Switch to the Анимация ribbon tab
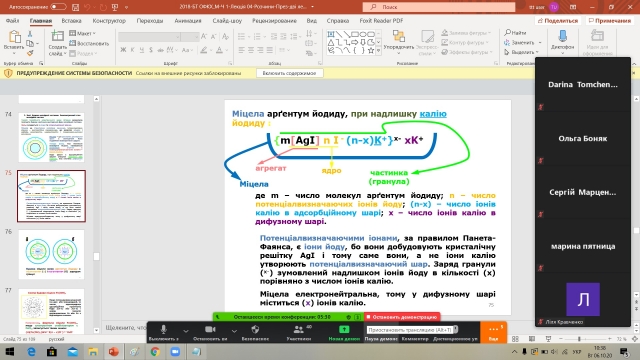 [x=188, y=20]
